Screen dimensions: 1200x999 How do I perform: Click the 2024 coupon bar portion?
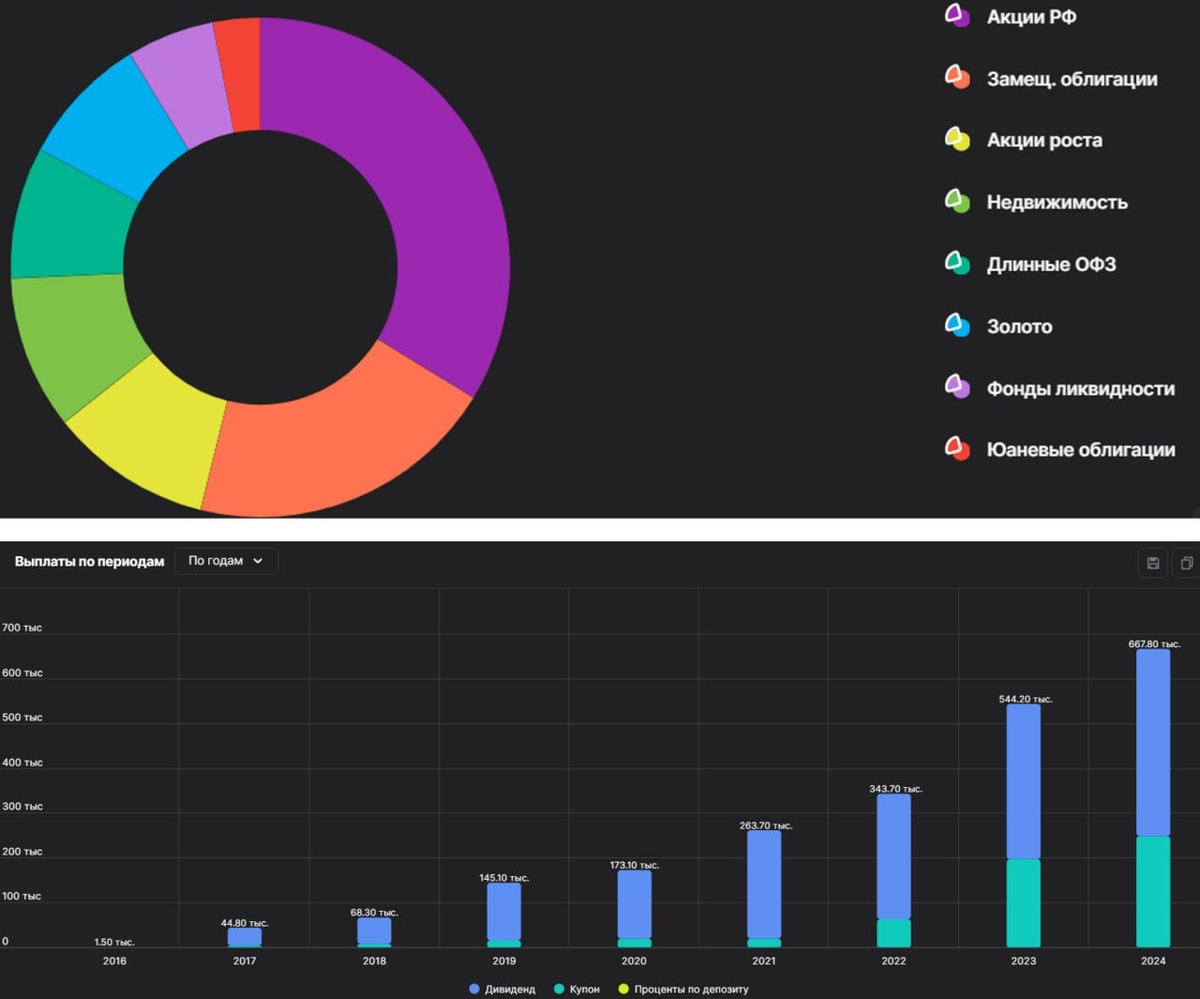(1153, 892)
